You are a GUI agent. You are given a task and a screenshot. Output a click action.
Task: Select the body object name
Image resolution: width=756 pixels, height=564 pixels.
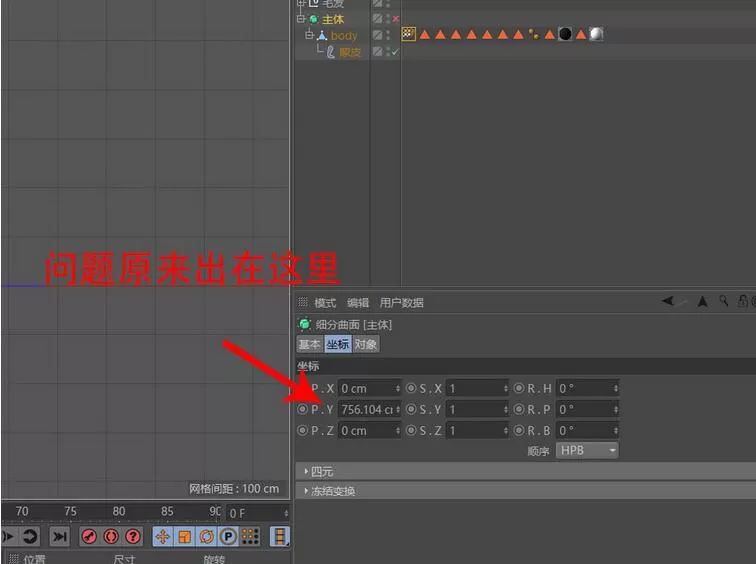coord(344,36)
